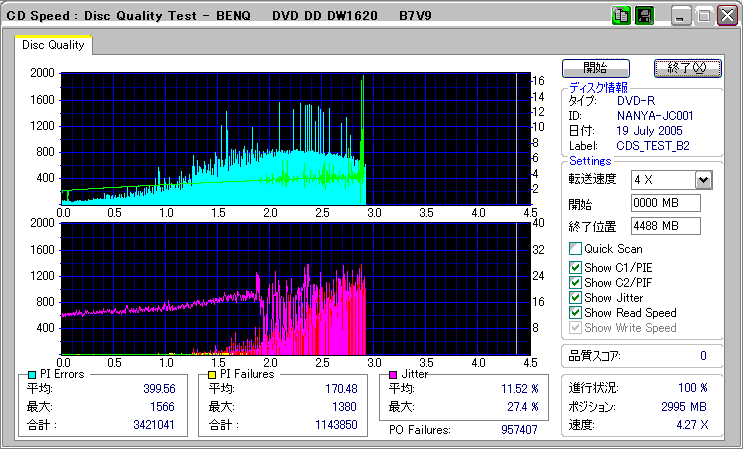
Task: Uncheck Show C1/PIE option
Action: click(575, 267)
